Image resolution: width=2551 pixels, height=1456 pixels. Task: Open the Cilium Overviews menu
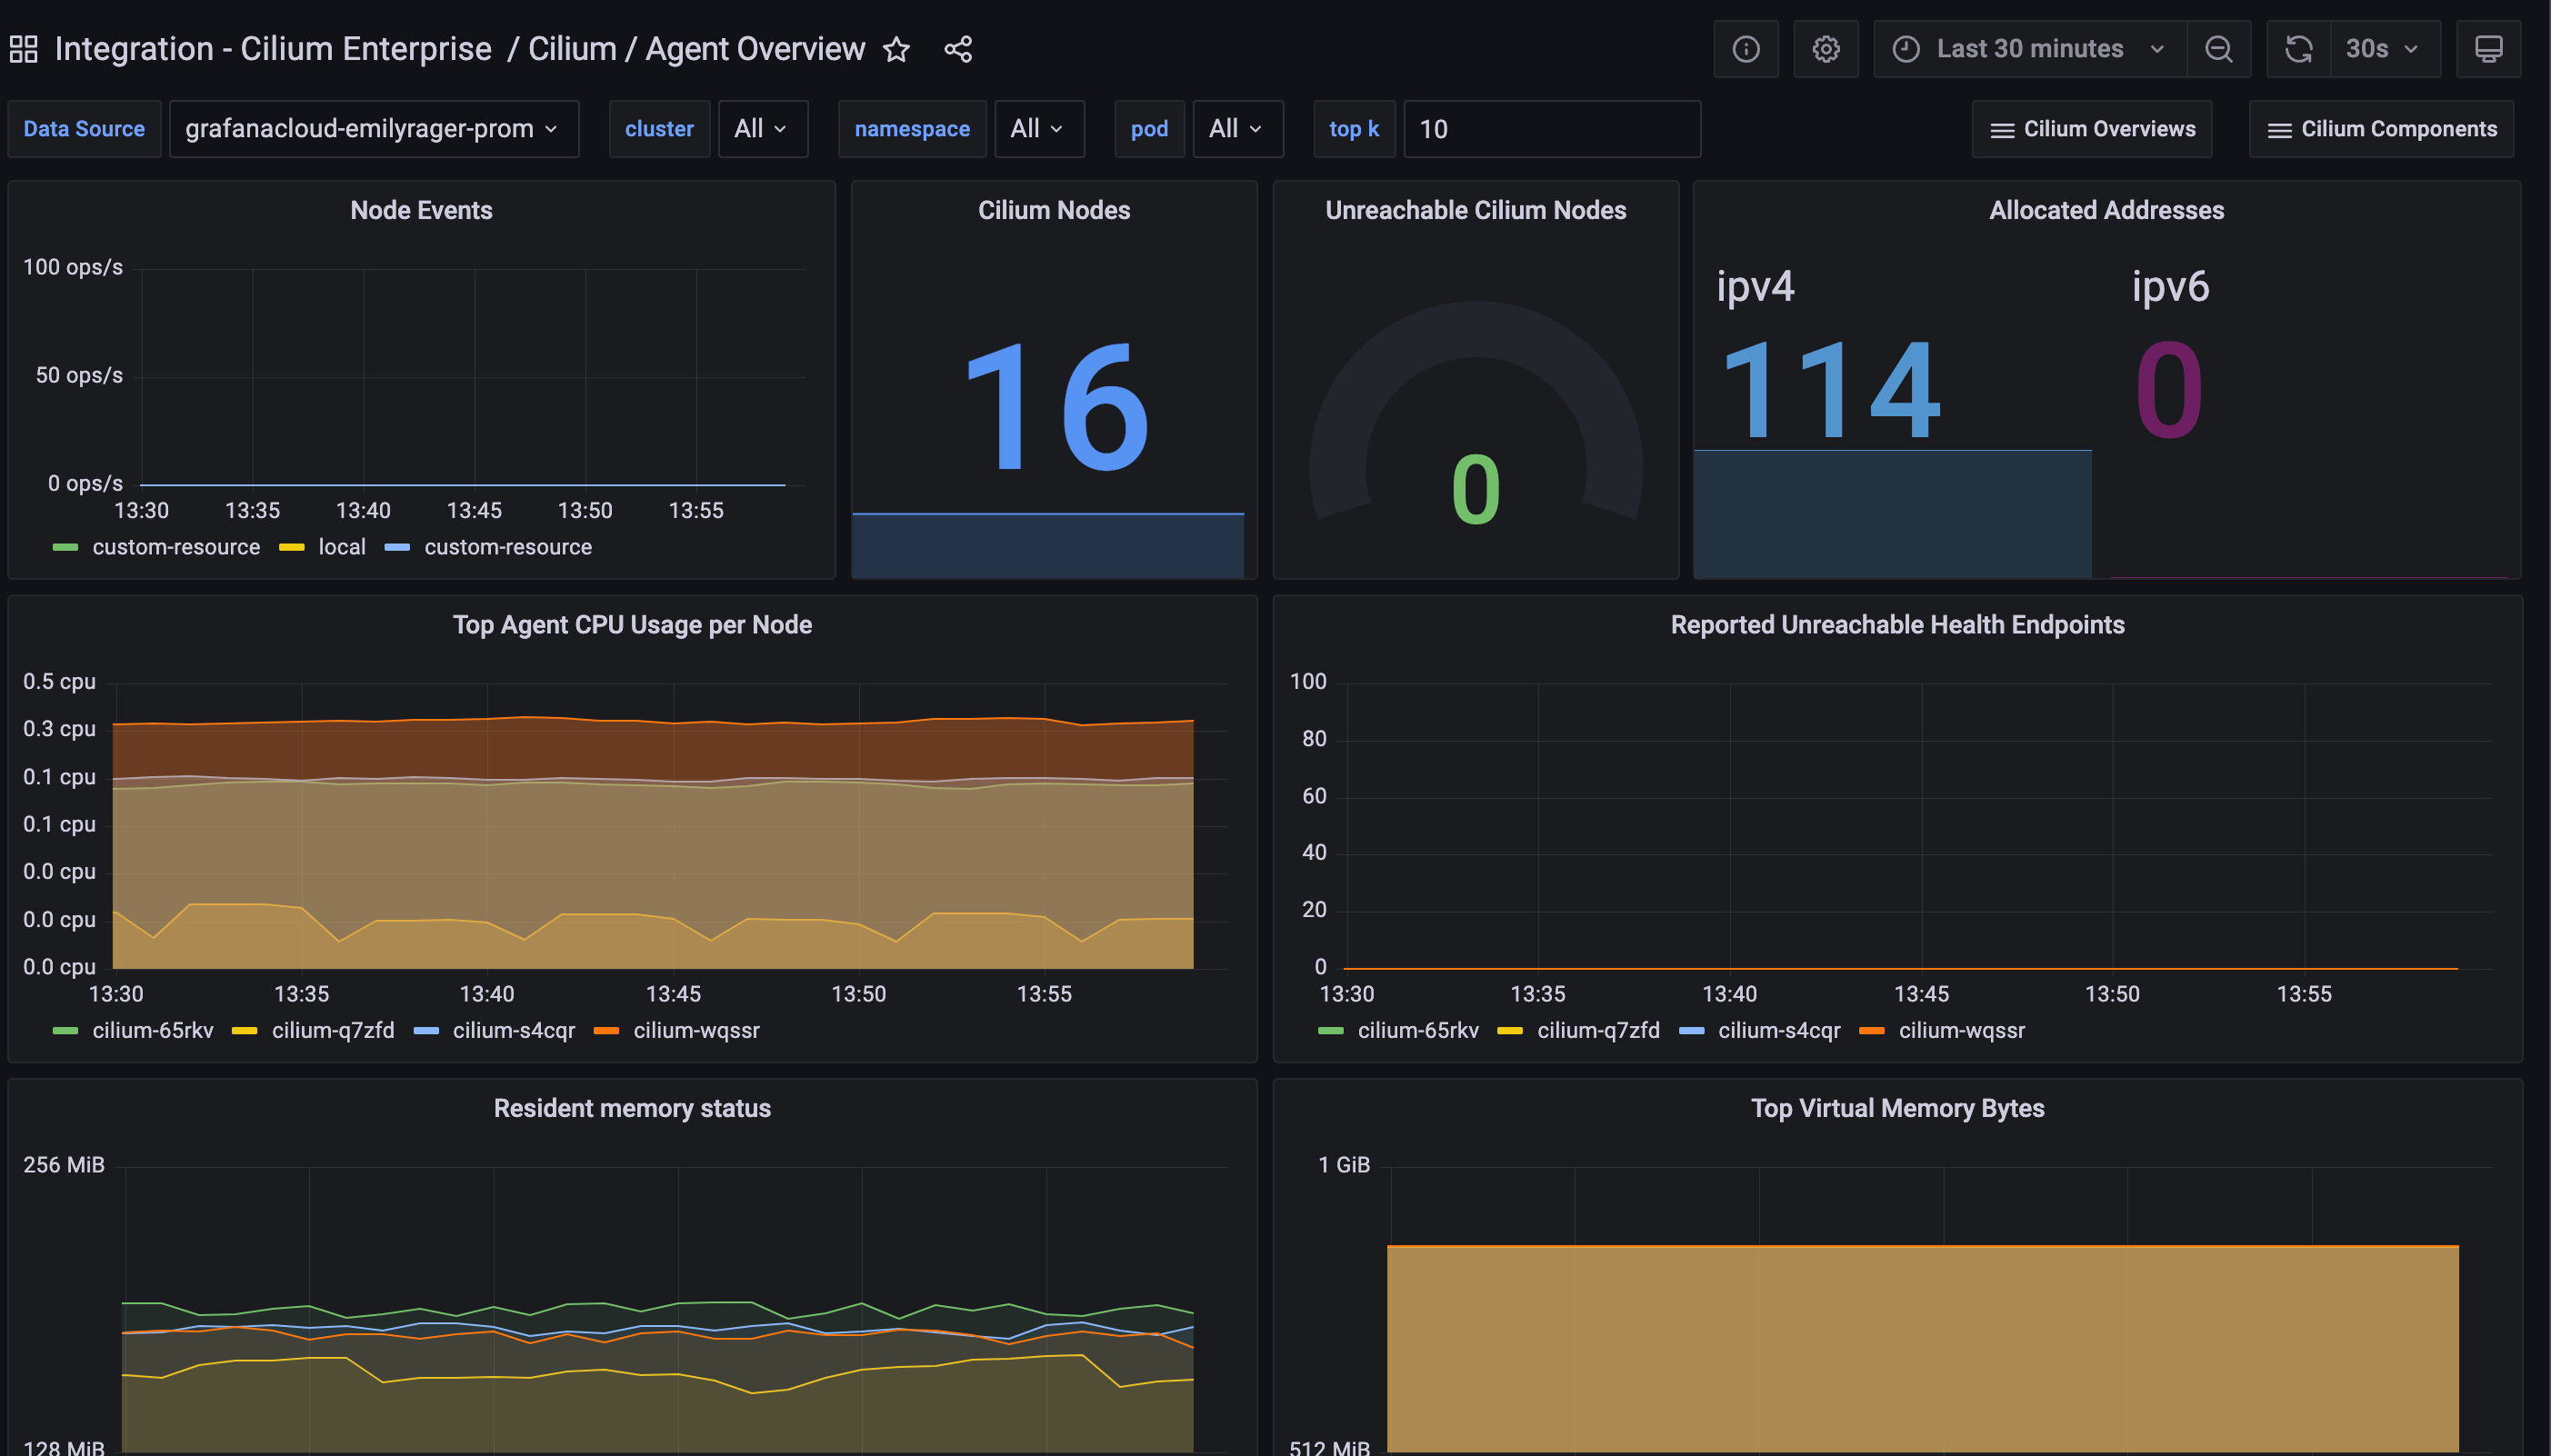tap(2092, 129)
